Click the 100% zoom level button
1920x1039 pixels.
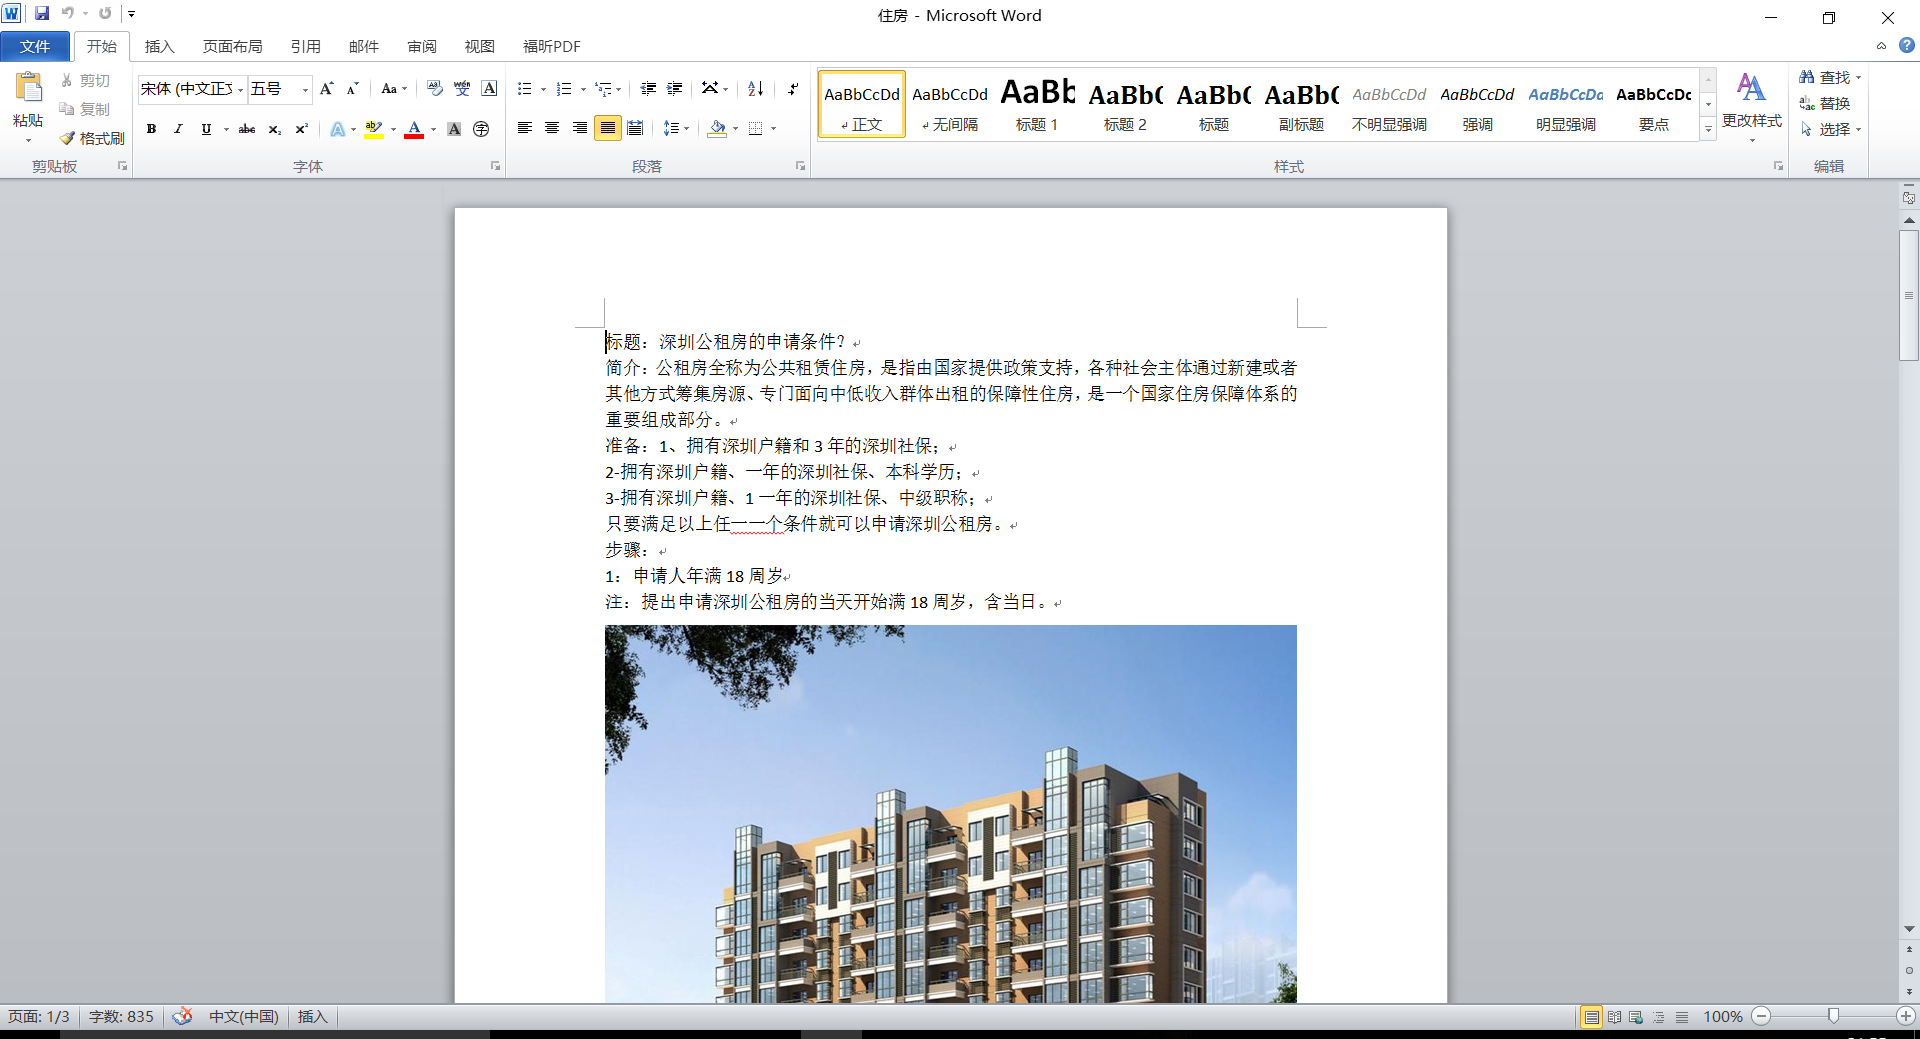[x=1723, y=1017]
